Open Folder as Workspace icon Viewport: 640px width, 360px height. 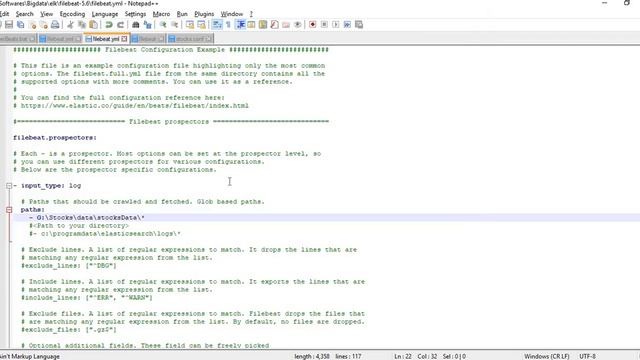click(x=286, y=25)
